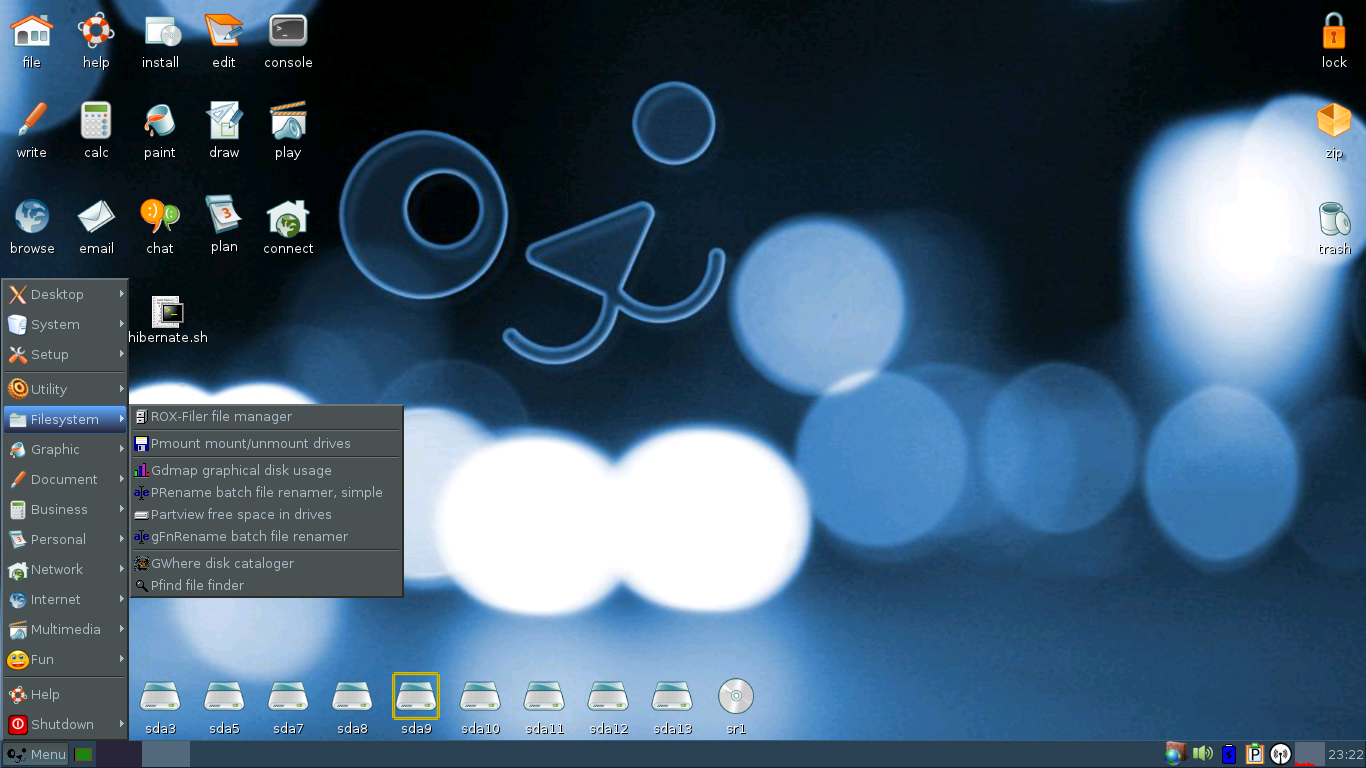Mount the sda5 drive icon

(224, 696)
